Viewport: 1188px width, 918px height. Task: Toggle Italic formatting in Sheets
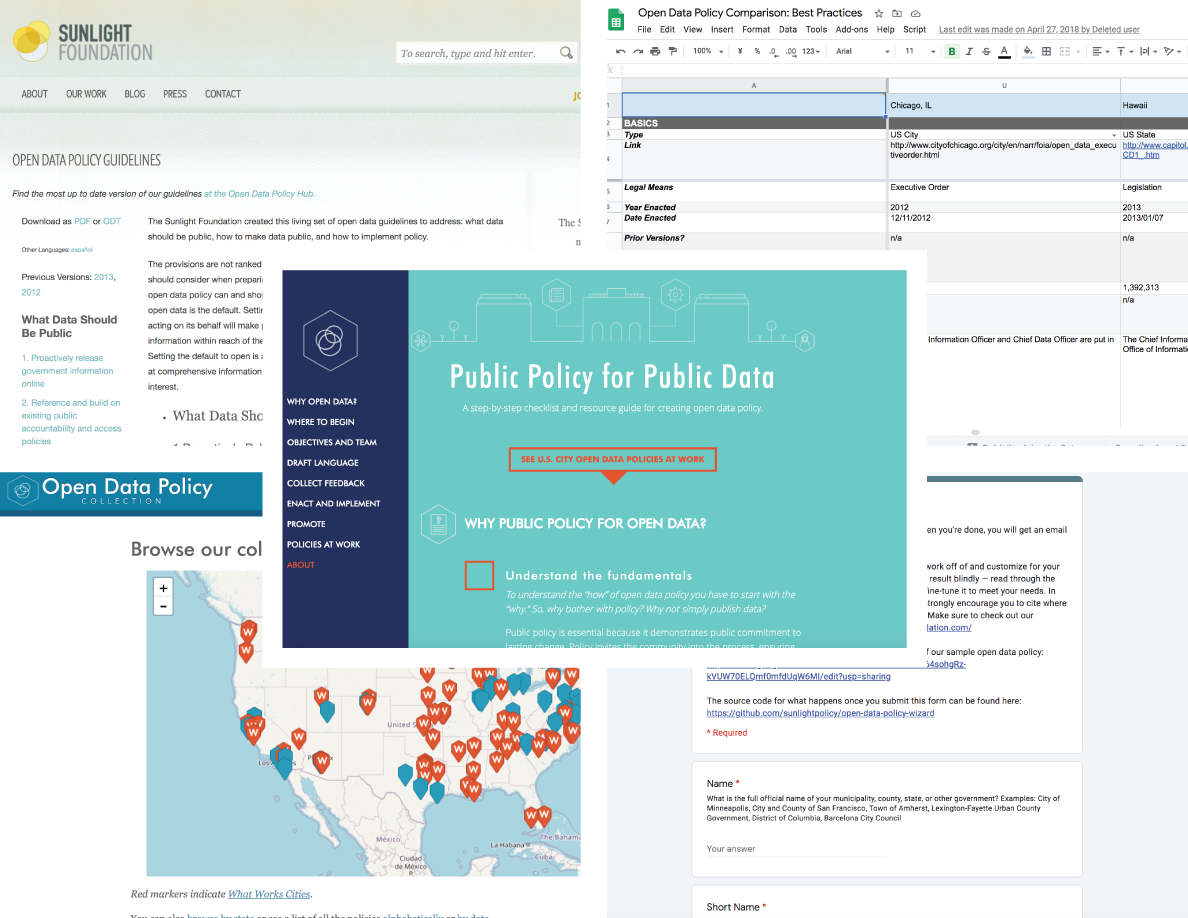pos(969,52)
